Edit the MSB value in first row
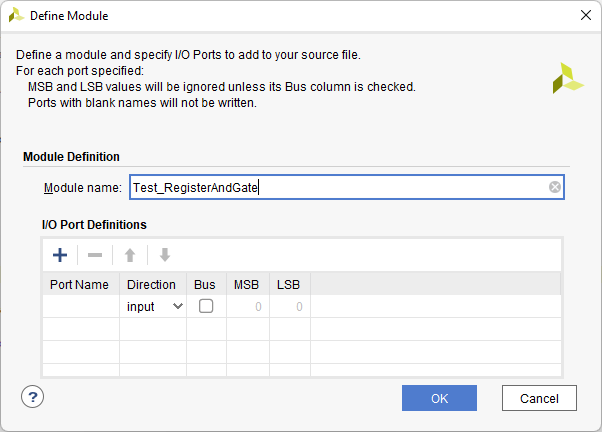This screenshot has height=432, width=602. pyautogui.click(x=248, y=306)
